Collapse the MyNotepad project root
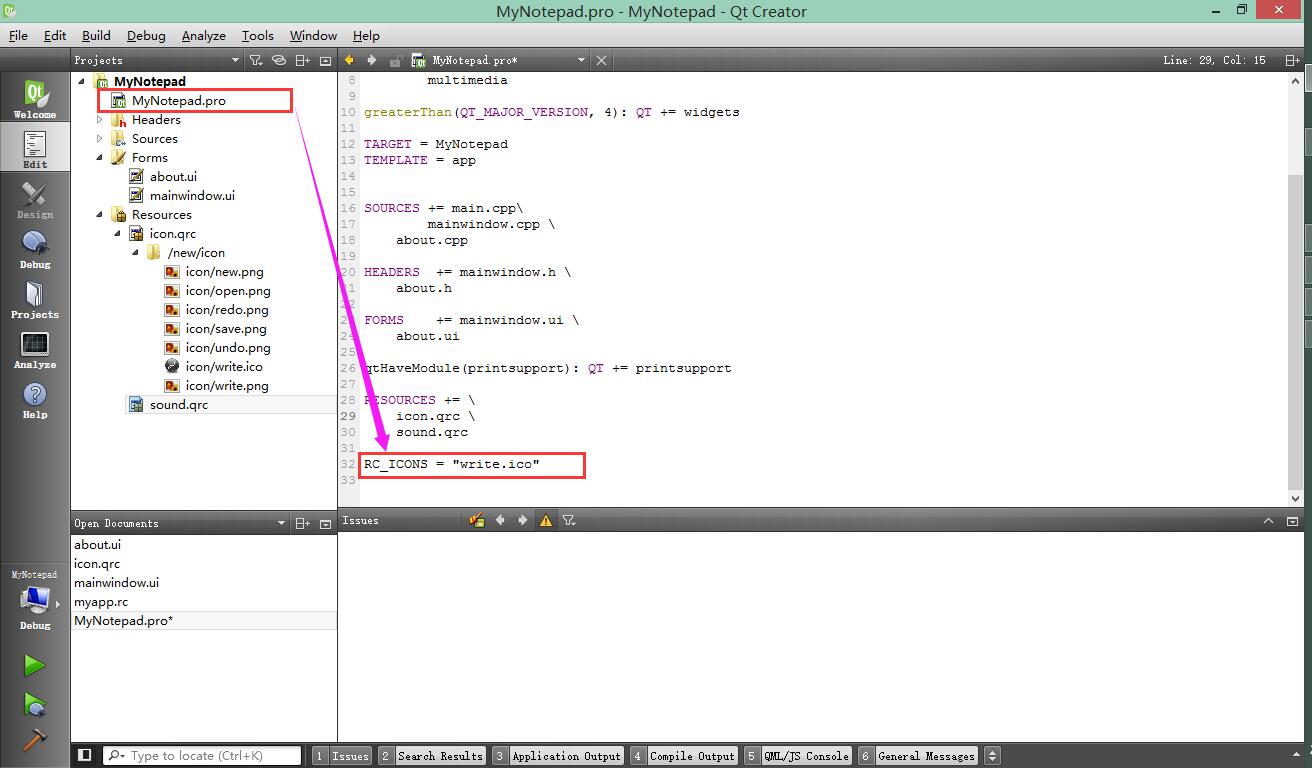The width and height of the screenshot is (1312, 768). 82,81
